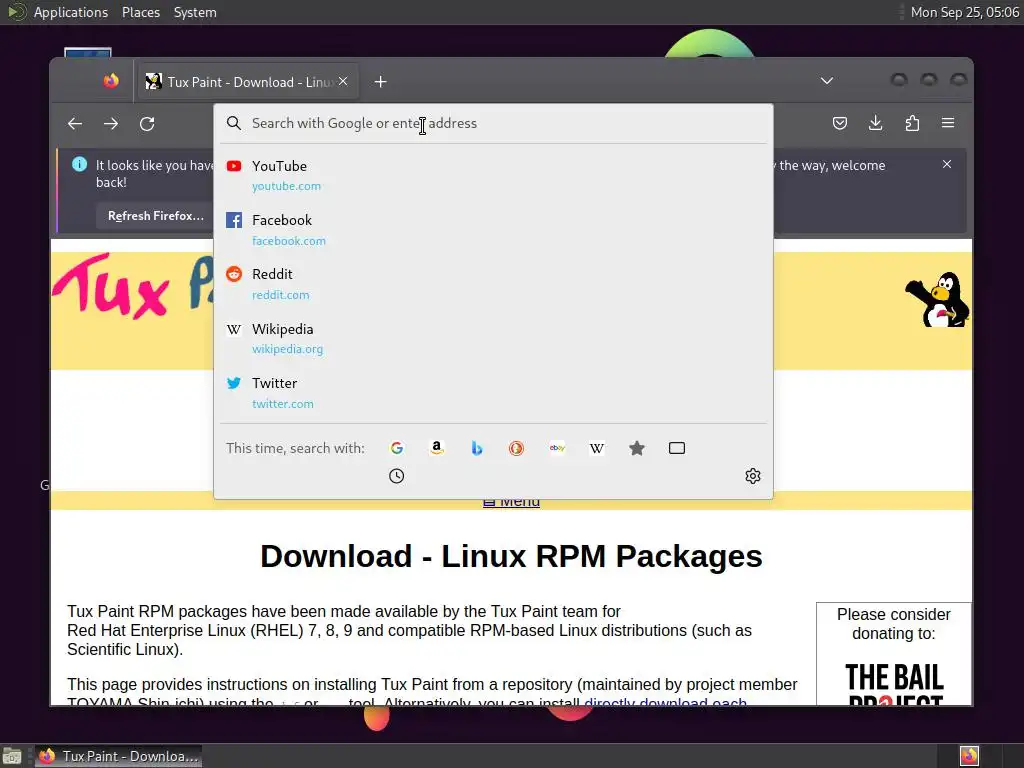
Task: Click show desktop icon in taskbar
Action: pyautogui.click(x=12, y=756)
